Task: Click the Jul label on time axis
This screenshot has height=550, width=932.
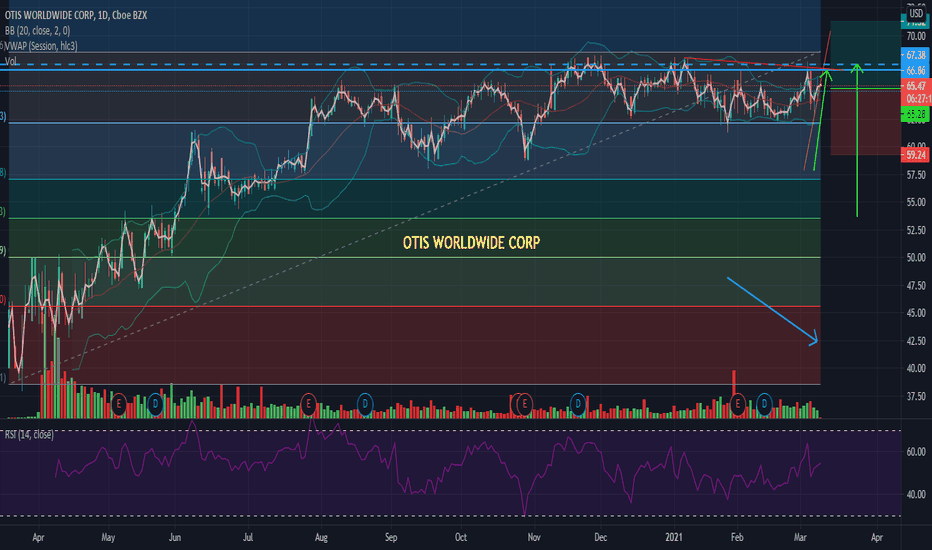Action: (248, 538)
